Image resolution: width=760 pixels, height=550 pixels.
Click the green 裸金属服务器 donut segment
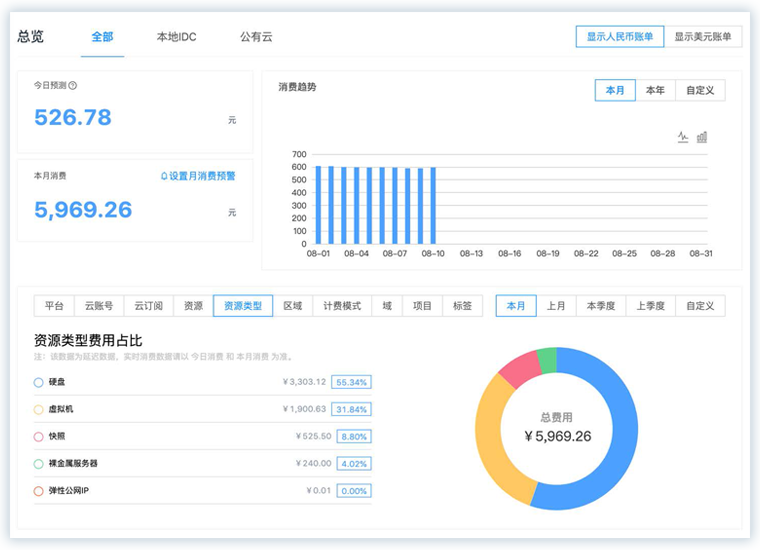(x=548, y=360)
